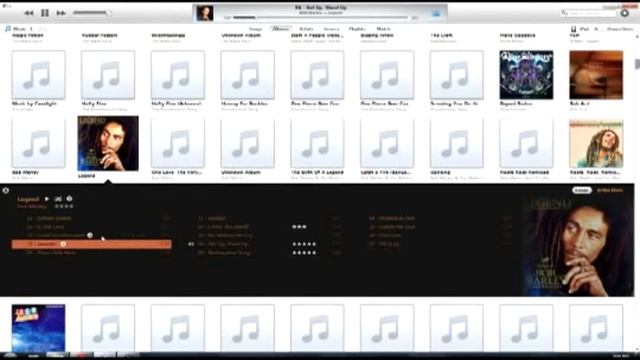Click the search library field
Image resolution: width=640 pixels, height=360 pixels.
[x=588, y=13]
